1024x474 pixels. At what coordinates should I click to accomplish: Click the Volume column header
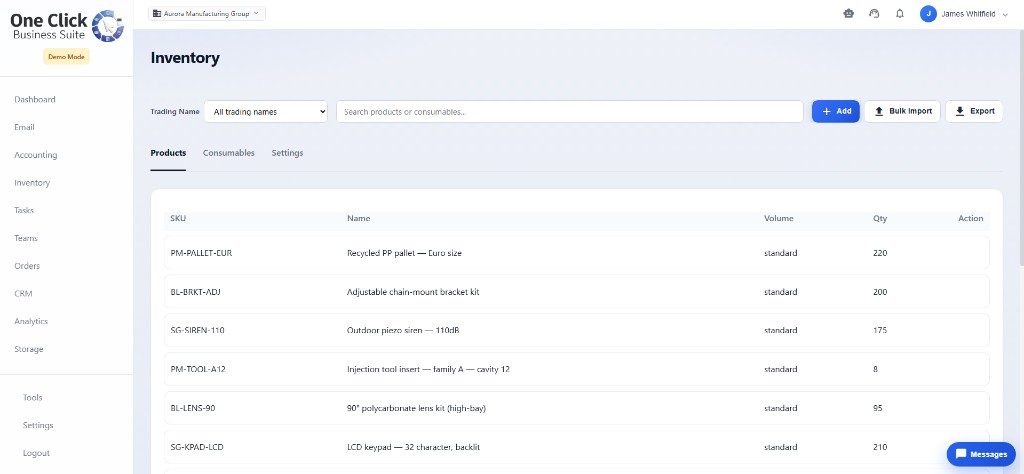coord(778,218)
